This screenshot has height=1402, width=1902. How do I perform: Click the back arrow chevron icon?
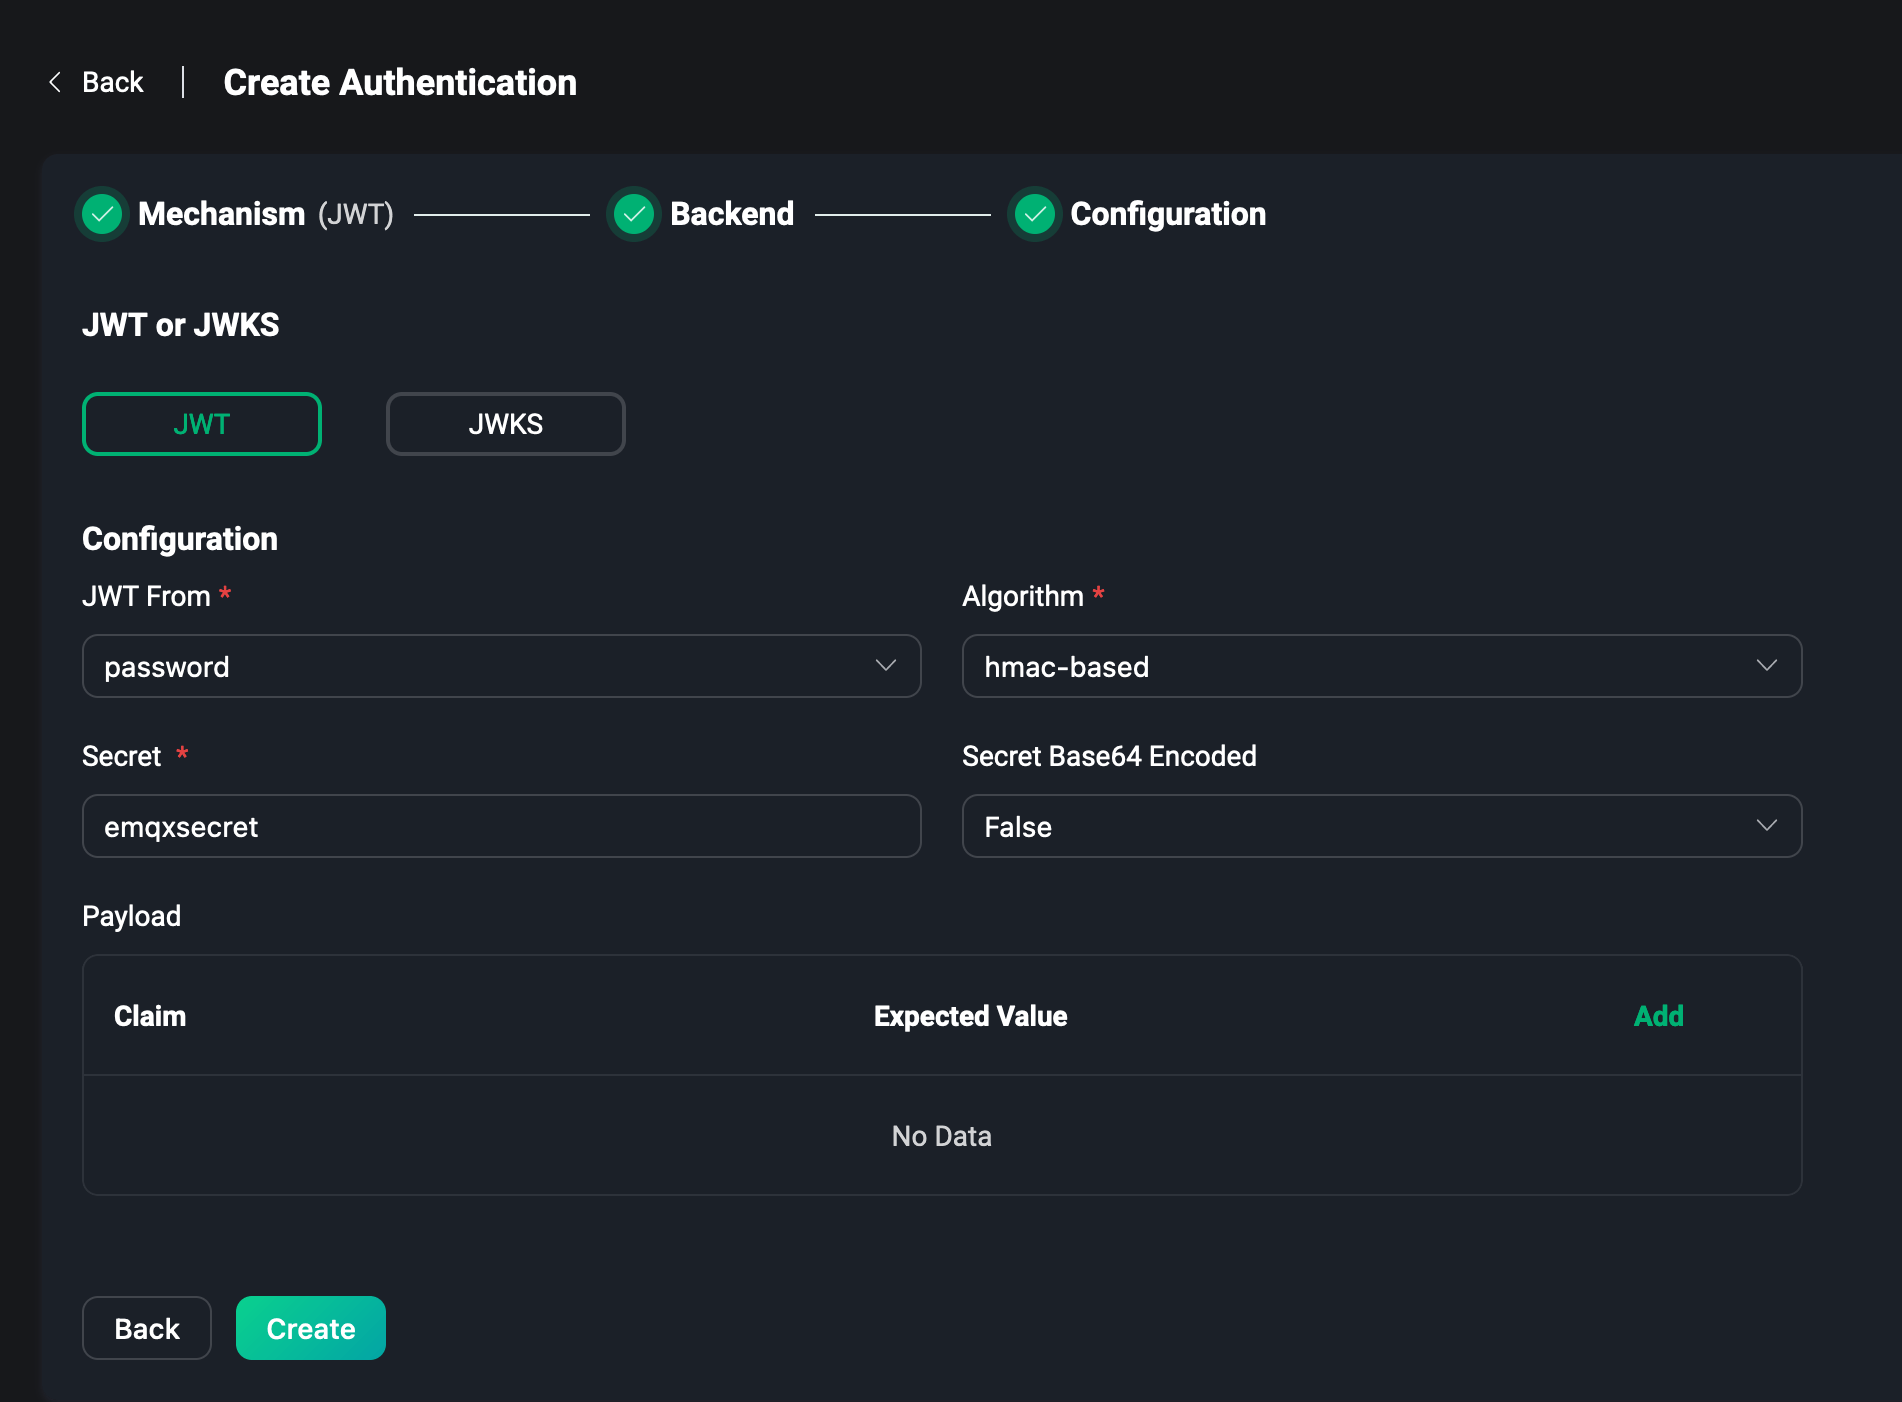pos(56,82)
